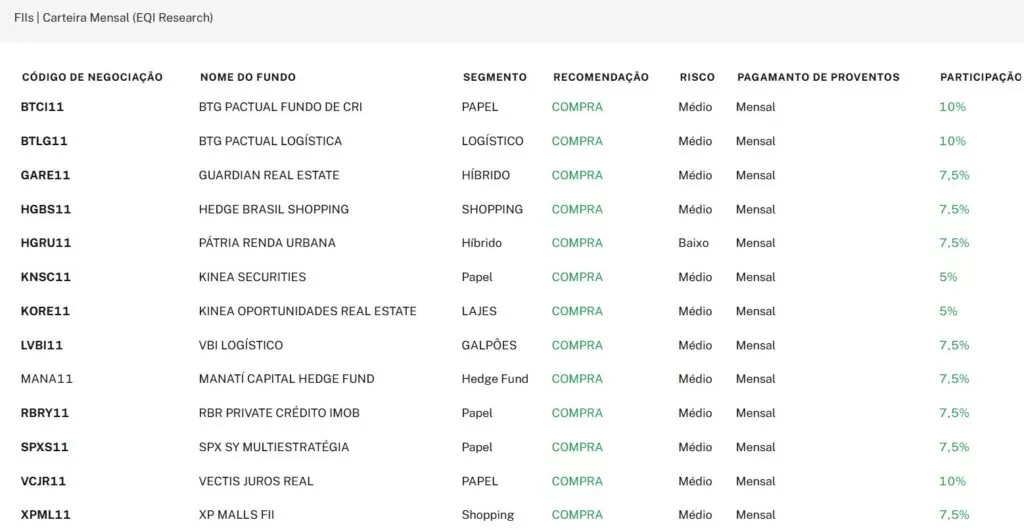The image size is (1024, 530).
Task: Click the RECOMENDAÇÃO column header
Action: pyautogui.click(x=601, y=77)
